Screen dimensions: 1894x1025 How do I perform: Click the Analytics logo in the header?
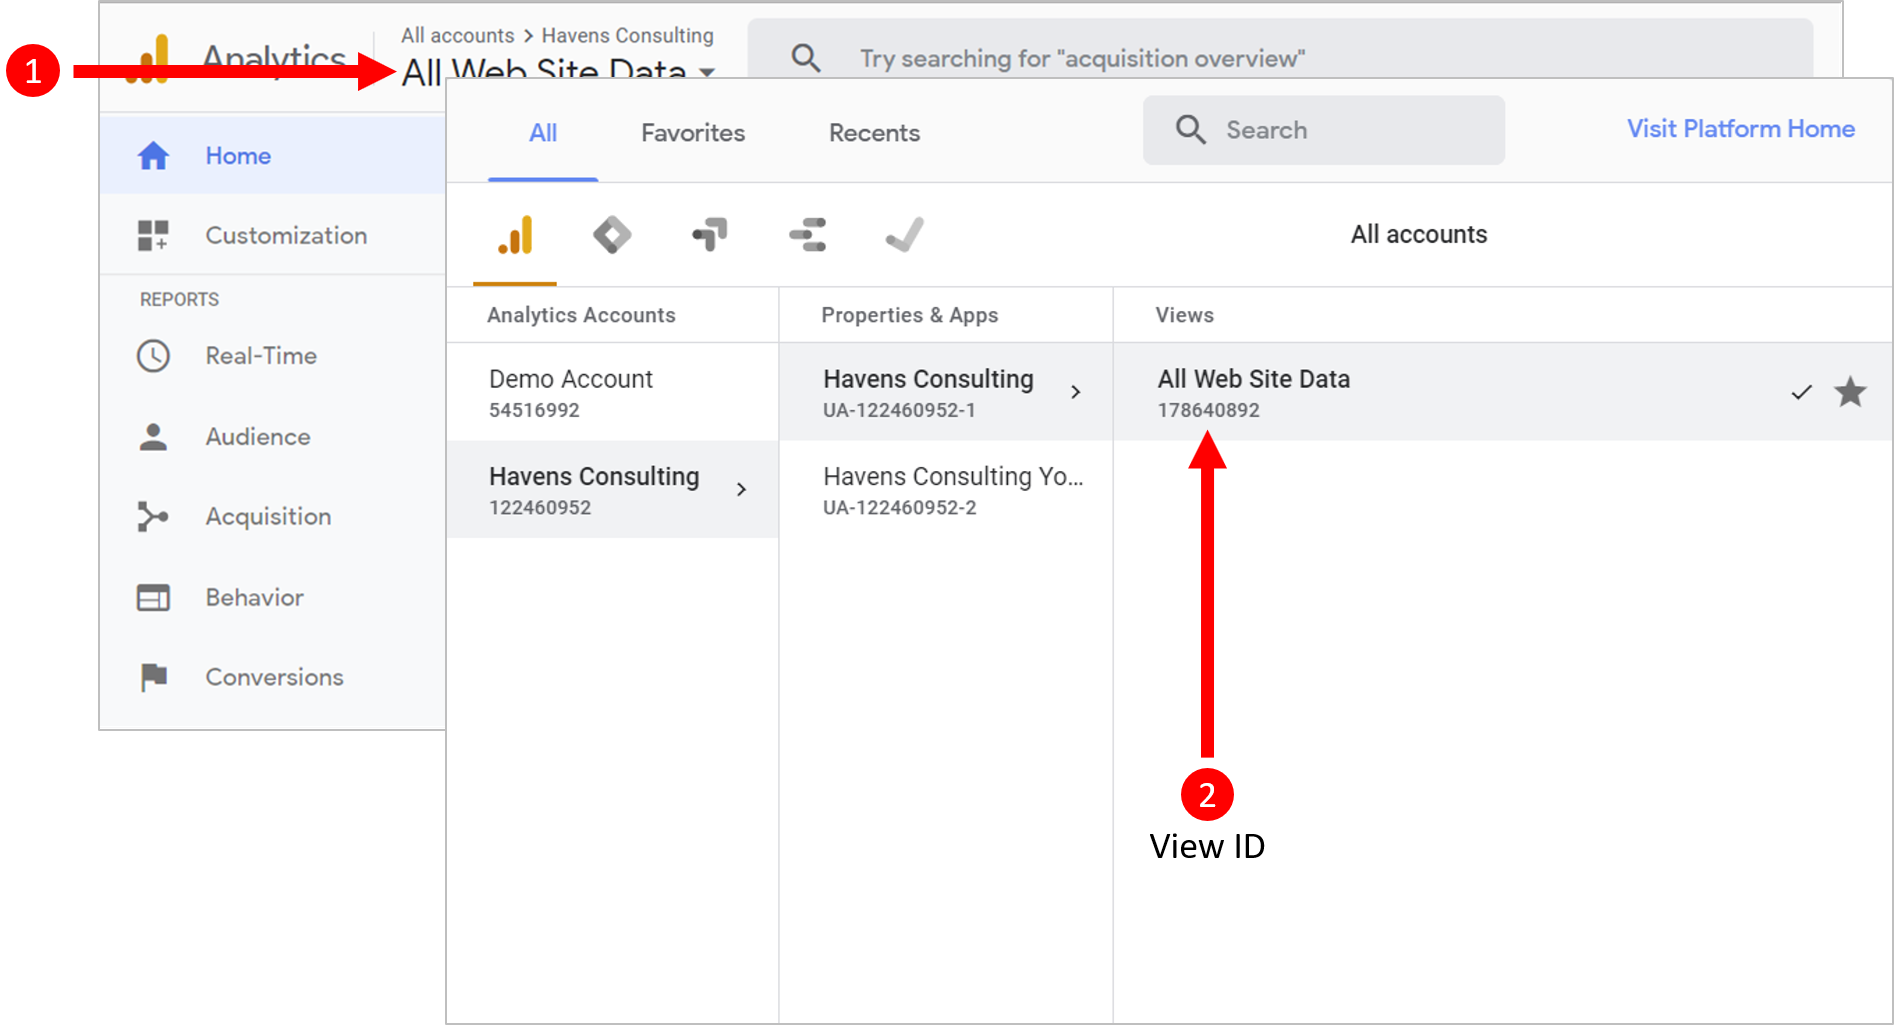click(x=148, y=58)
